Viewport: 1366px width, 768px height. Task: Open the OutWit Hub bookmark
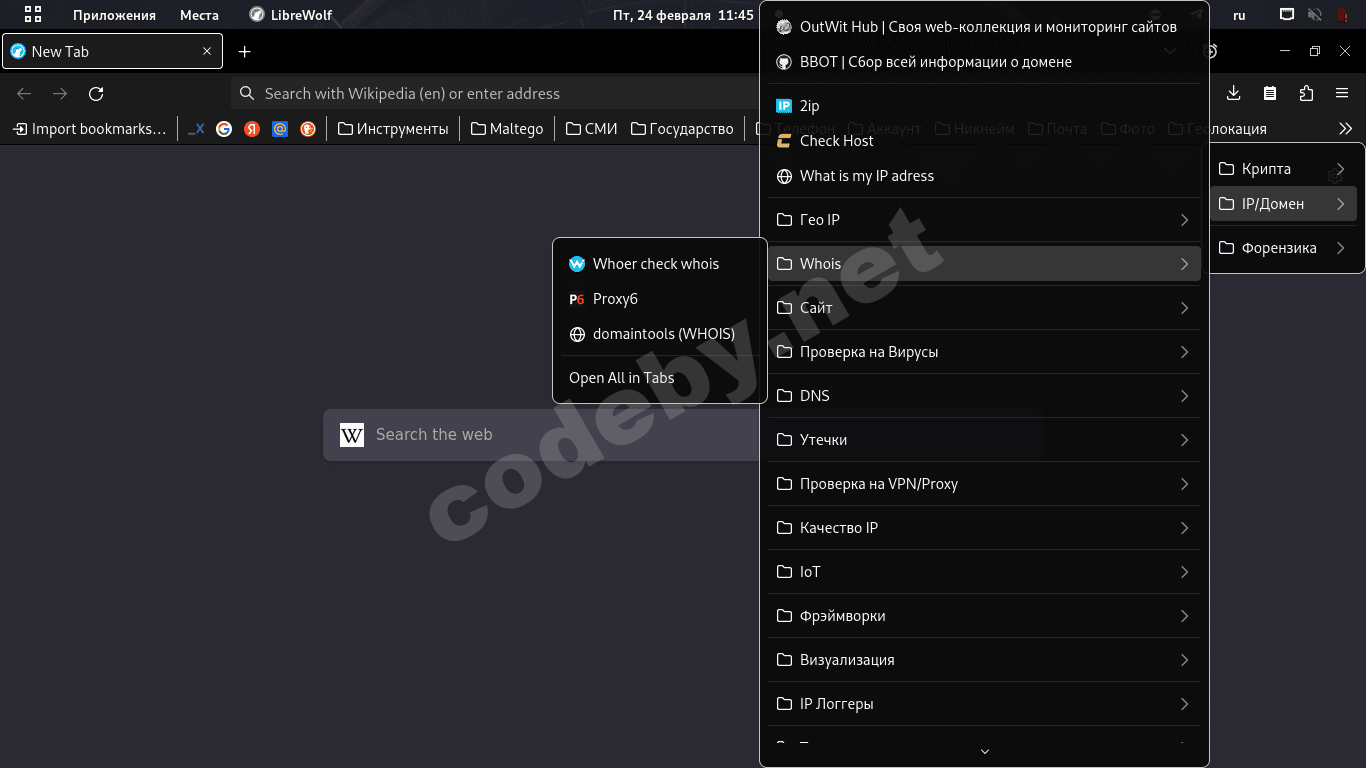[x=984, y=27]
